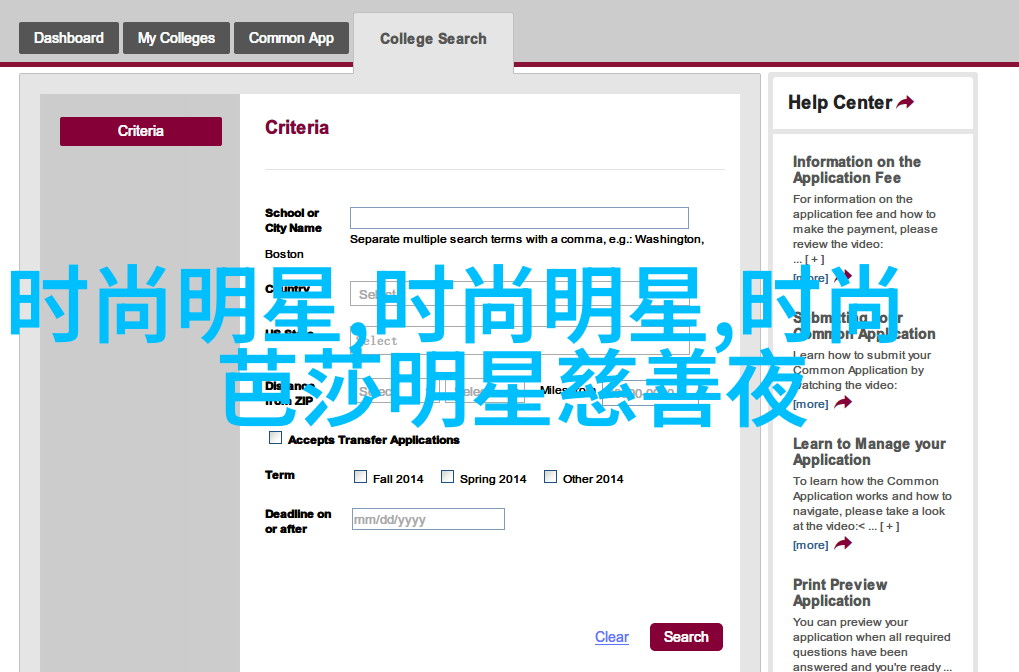
Task: Click the 'Boston' text below School or City Name
Action: [284, 254]
